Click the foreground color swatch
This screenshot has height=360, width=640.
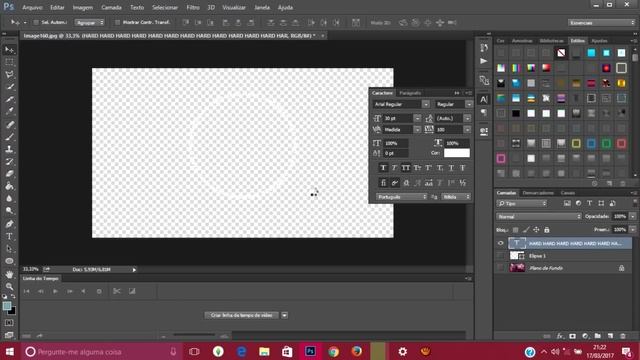(x=7, y=306)
